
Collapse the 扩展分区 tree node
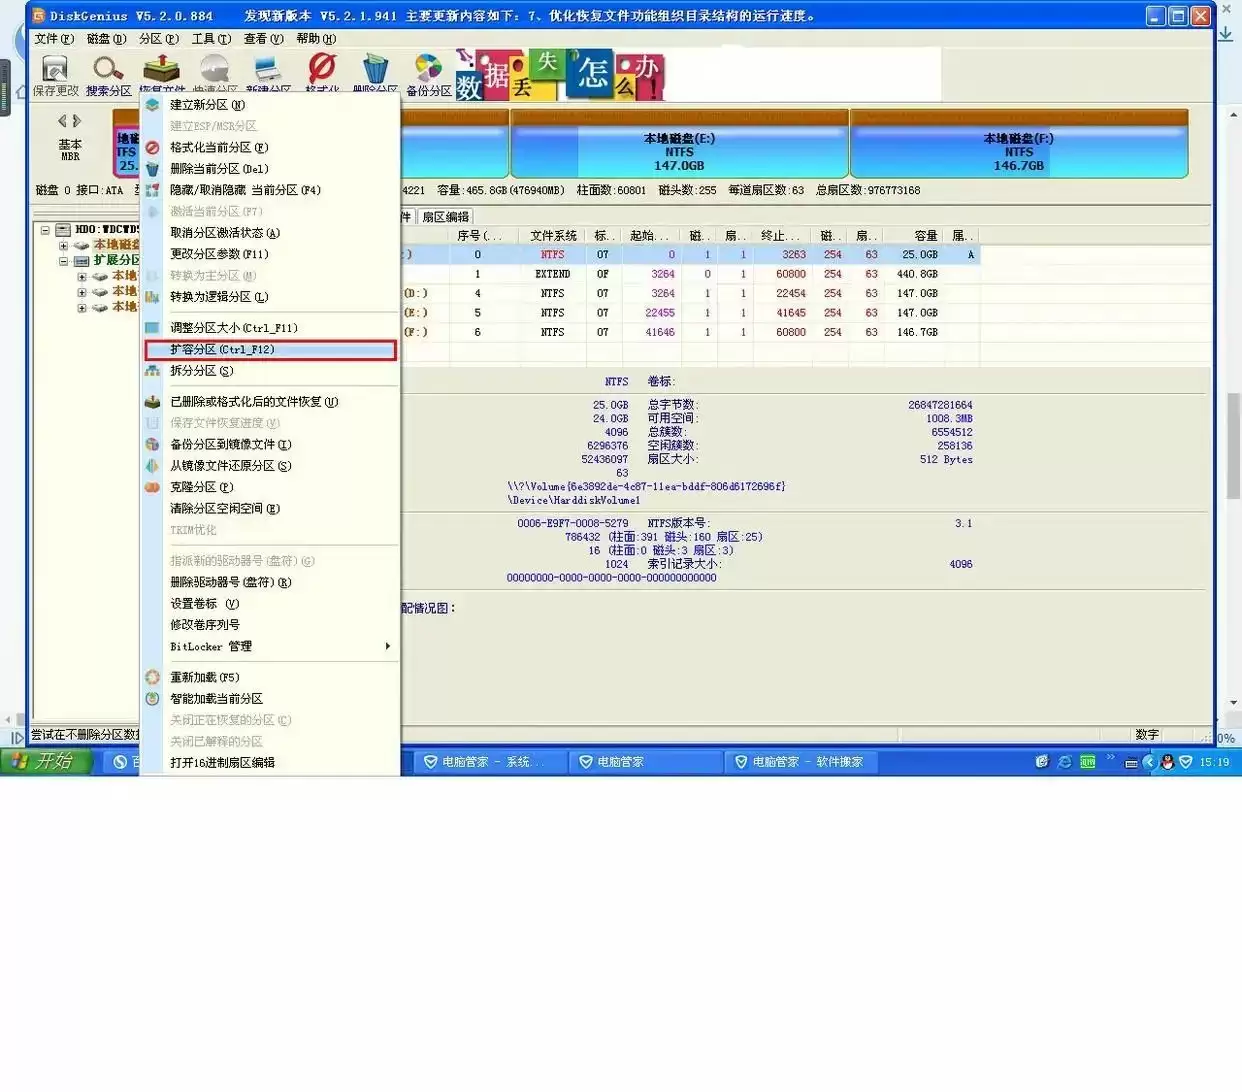(64, 261)
